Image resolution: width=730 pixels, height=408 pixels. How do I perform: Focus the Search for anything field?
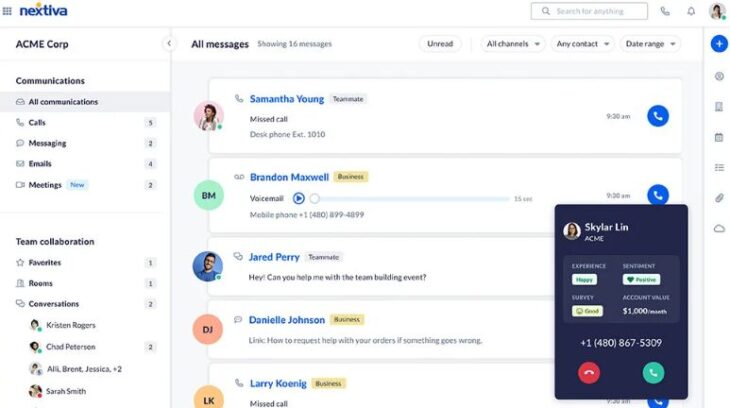click(589, 11)
